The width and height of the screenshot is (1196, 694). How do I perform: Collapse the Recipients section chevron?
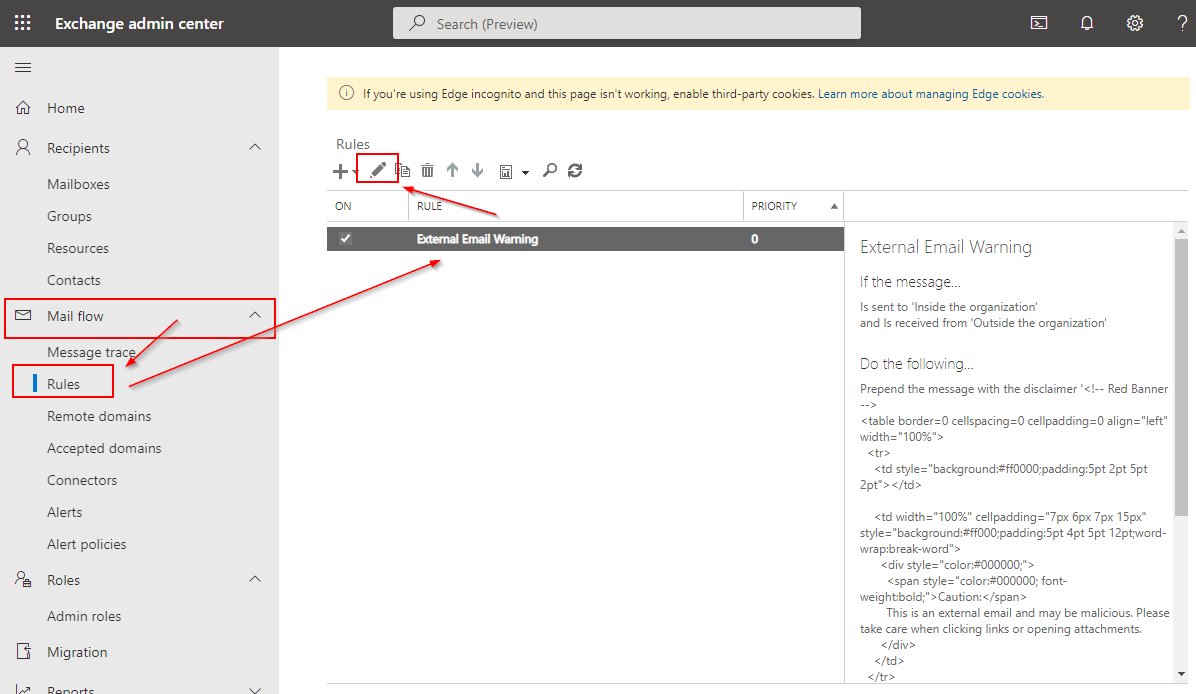[255, 147]
